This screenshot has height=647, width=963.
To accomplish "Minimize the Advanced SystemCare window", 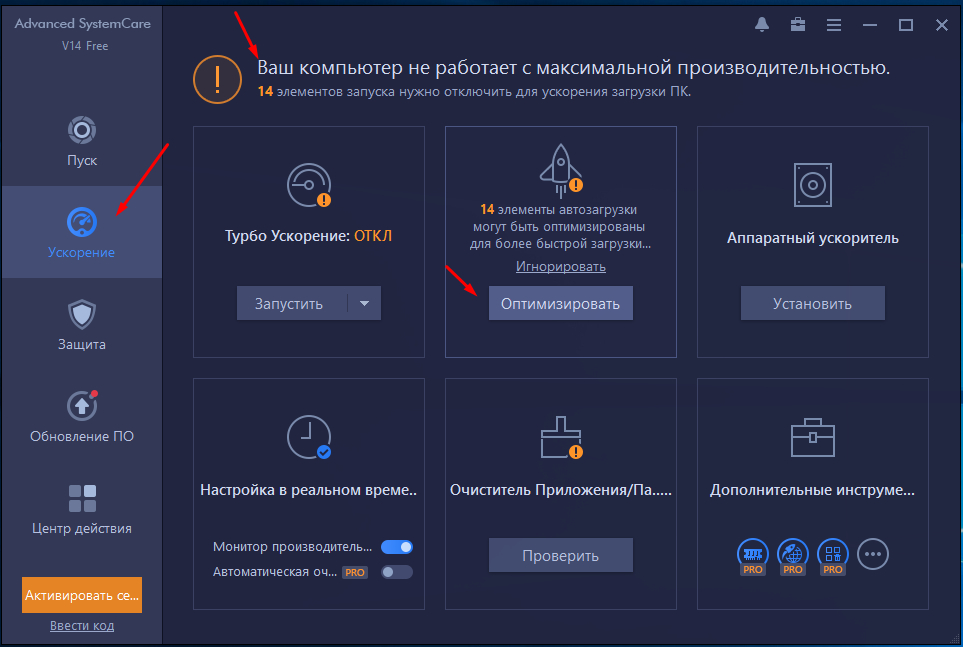I will pyautogui.click(x=870, y=25).
